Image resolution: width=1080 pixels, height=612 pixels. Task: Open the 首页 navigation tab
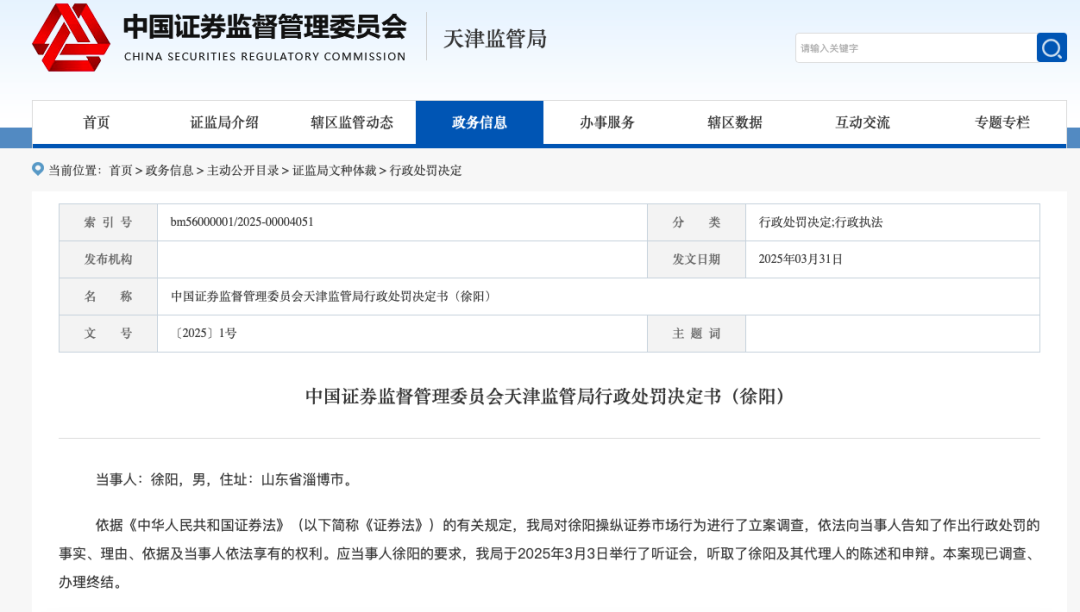(x=97, y=122)
